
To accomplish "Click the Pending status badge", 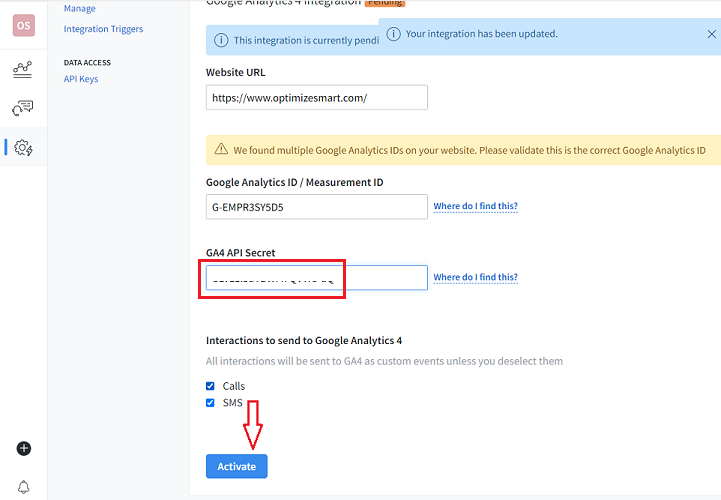I will [385, 3].
